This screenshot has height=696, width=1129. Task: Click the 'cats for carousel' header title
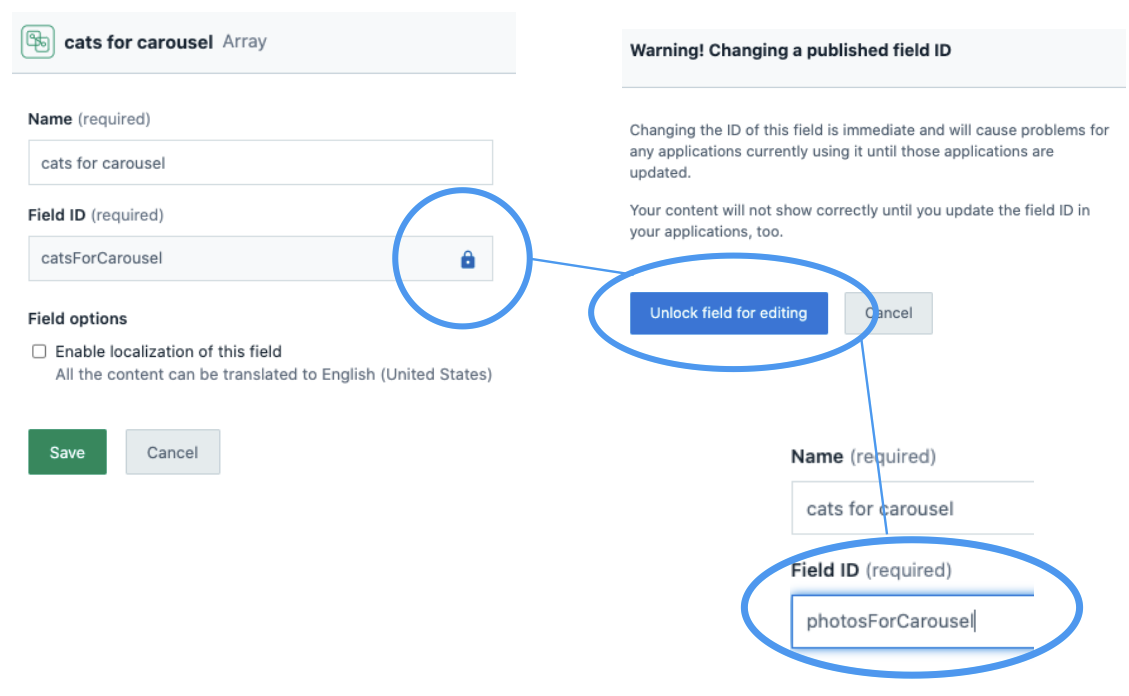(138, 42)
